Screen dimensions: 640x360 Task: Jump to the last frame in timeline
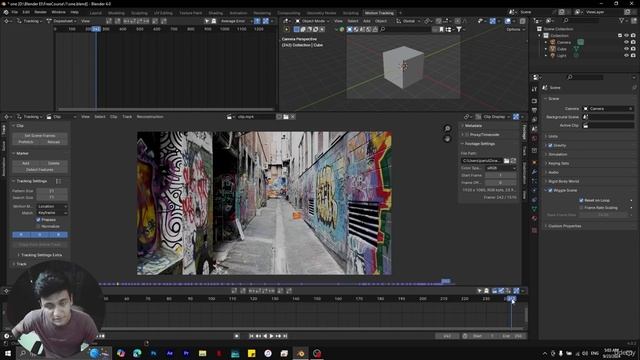(285, 336)
